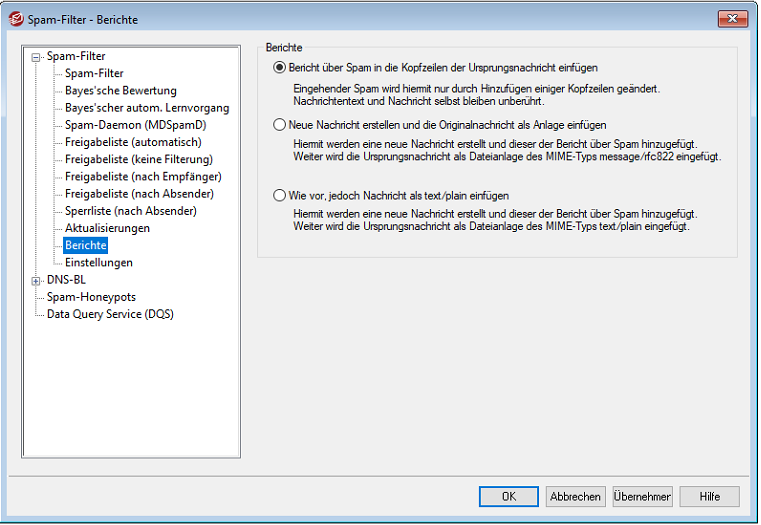Open Data Query Service (DQS)
The height and width of the screenshot is (525, 761).
click(110, 314)
